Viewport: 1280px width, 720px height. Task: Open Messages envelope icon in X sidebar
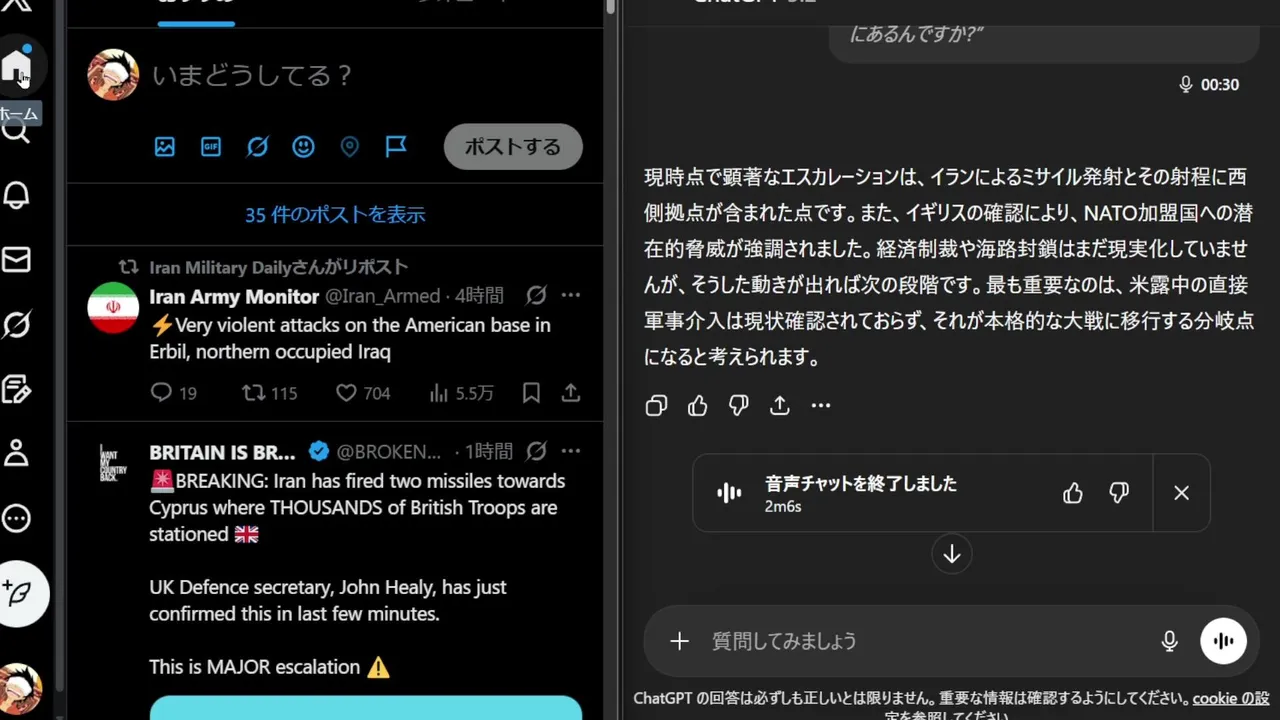(16, 260)
